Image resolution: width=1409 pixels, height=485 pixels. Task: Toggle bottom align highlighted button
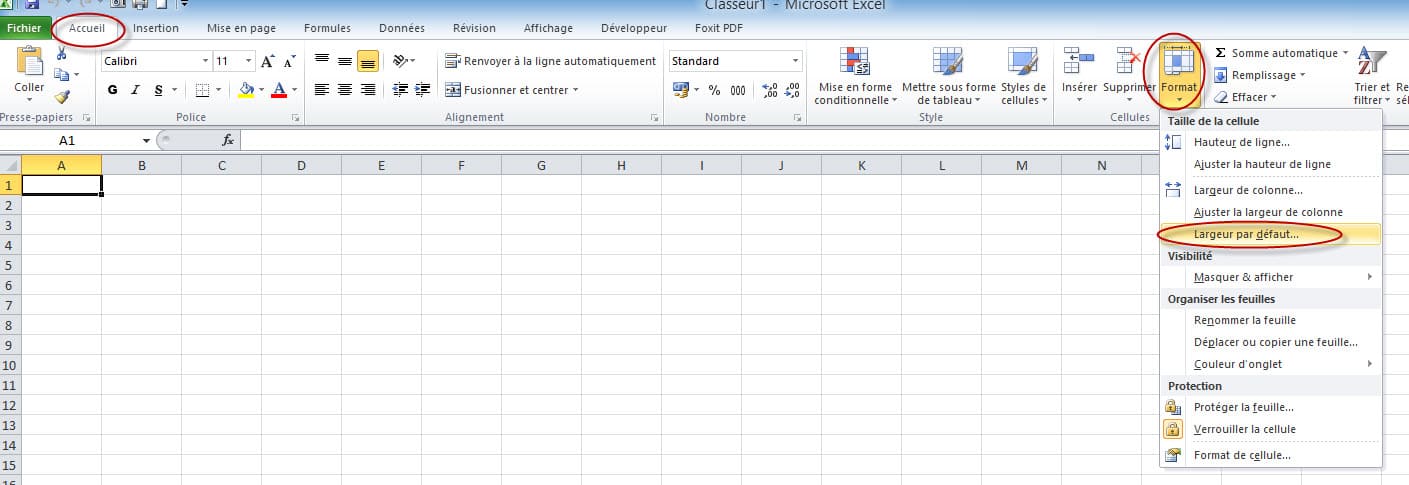pos(368,61)
